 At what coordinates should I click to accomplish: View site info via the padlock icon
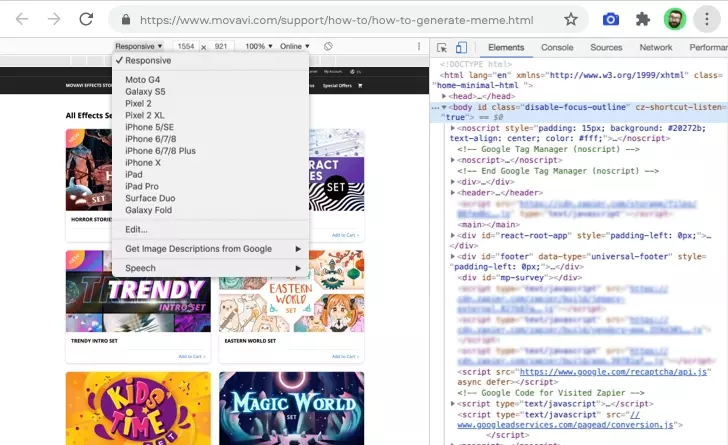pos(125,20)
